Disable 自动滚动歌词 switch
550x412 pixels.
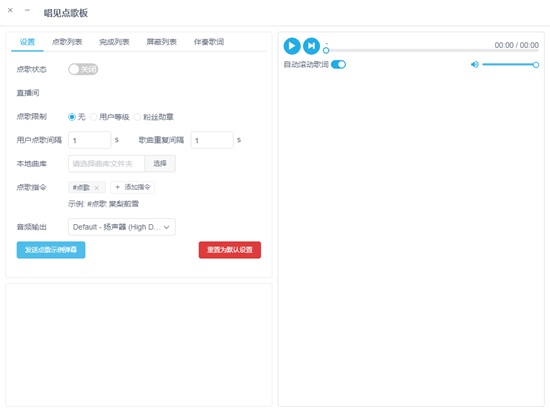point(338,65)
